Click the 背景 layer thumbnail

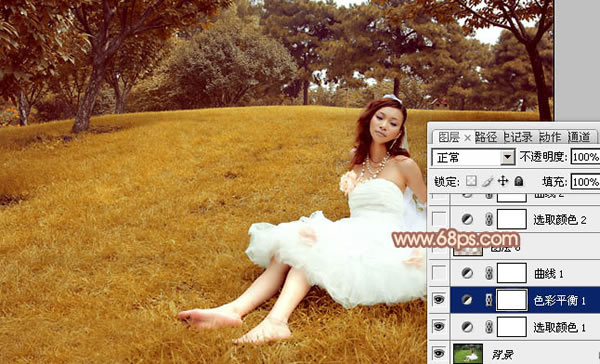(468, 353)
